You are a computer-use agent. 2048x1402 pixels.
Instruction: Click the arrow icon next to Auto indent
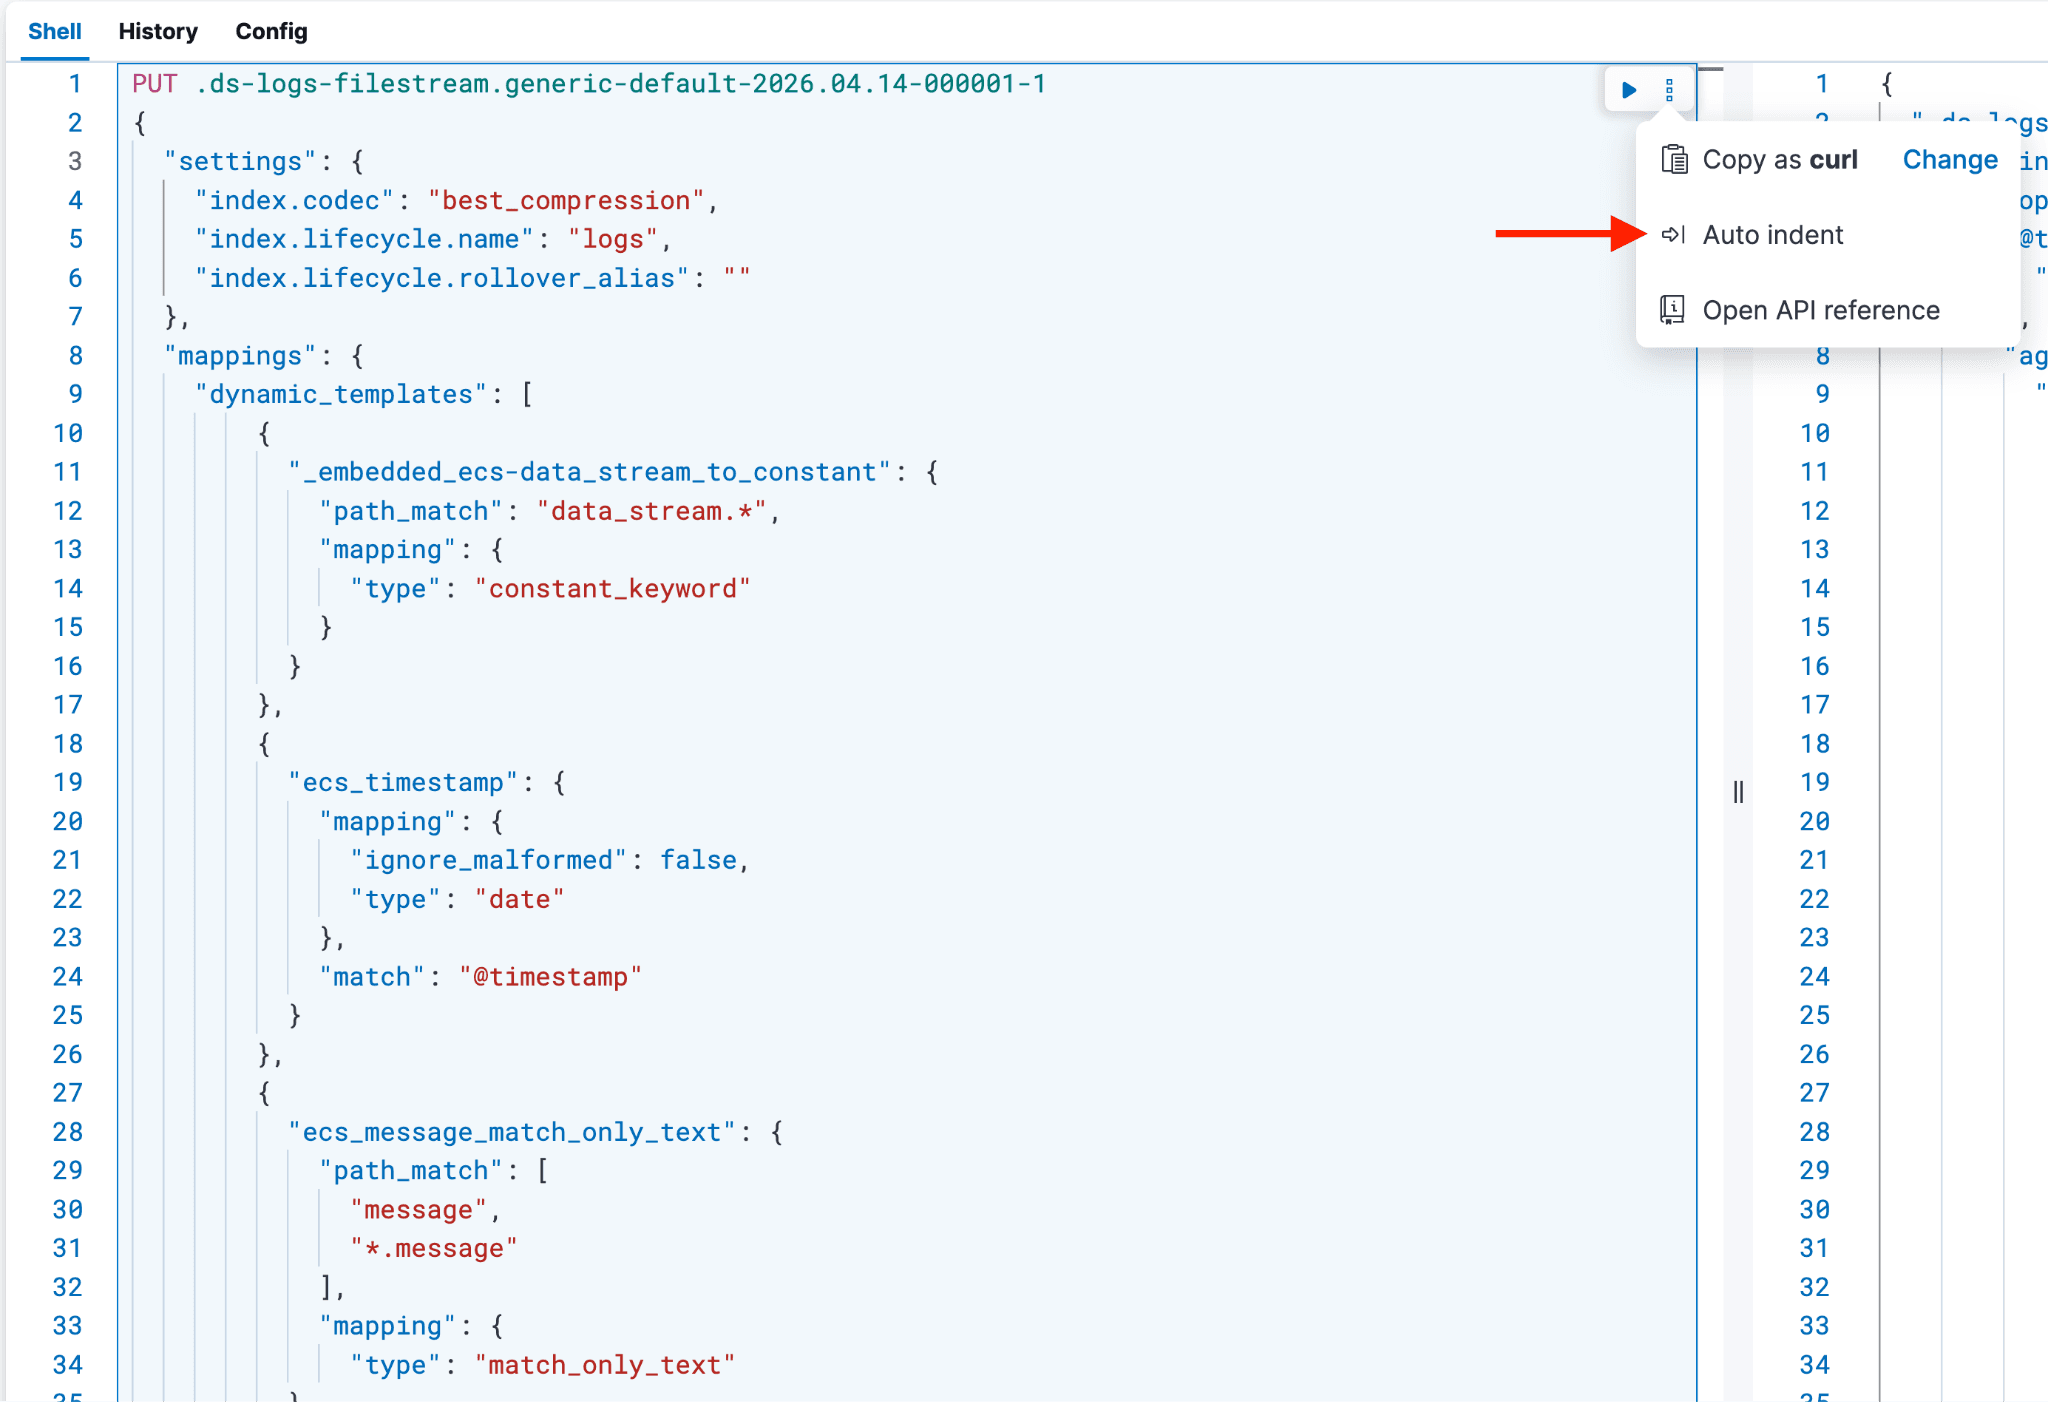click(1672, 234)
